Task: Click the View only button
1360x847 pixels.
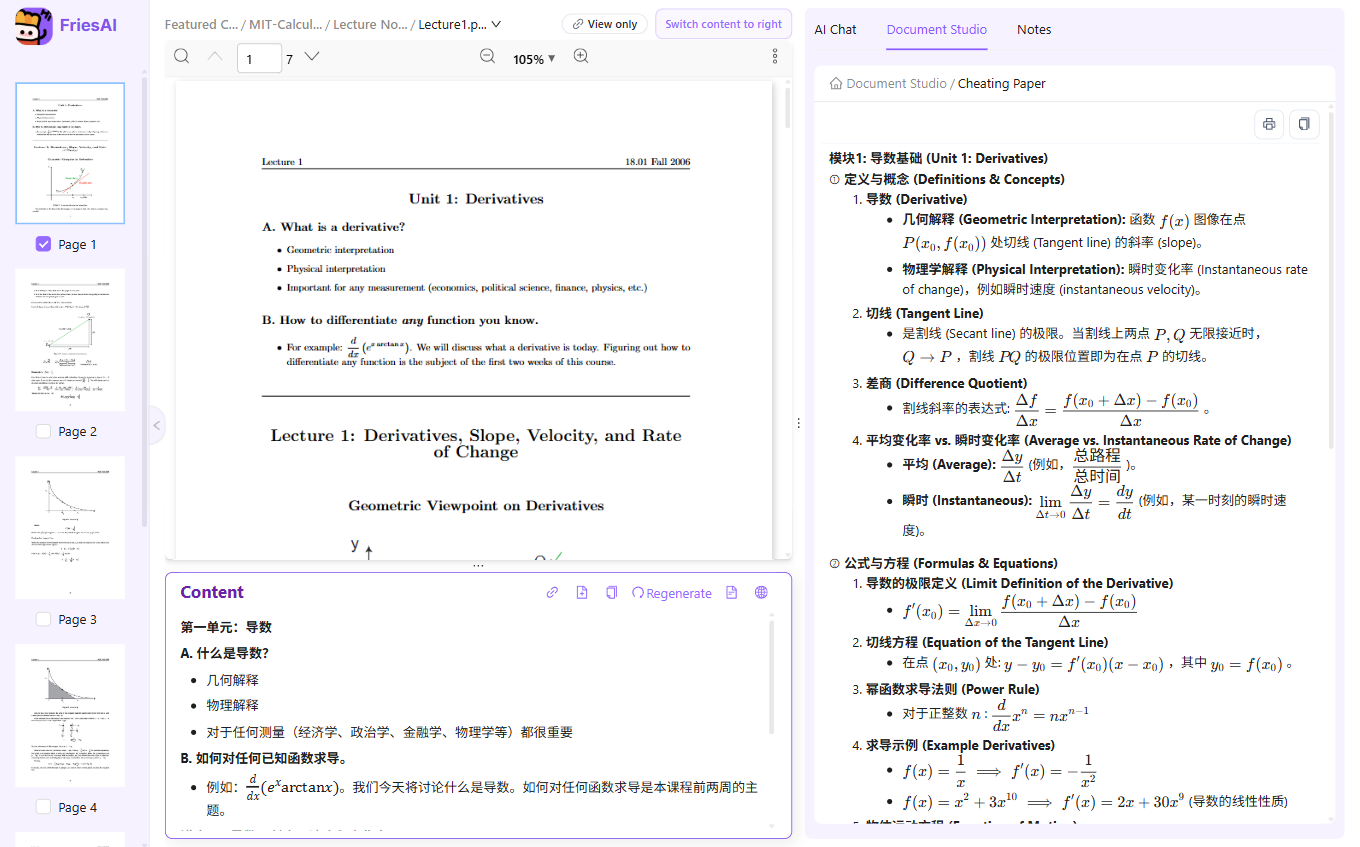Action: coord(604,24)
